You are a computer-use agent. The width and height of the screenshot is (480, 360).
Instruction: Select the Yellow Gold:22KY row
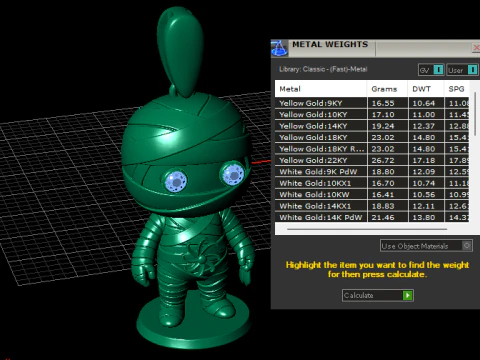pos(372,160)
